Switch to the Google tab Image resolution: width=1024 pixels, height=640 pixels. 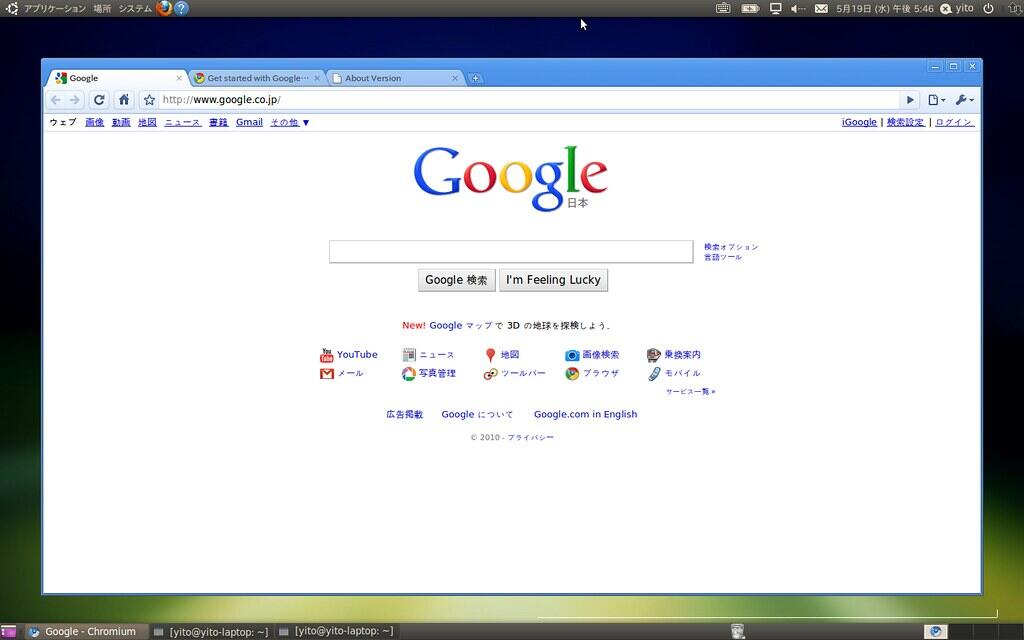click(x=118, y=78)
